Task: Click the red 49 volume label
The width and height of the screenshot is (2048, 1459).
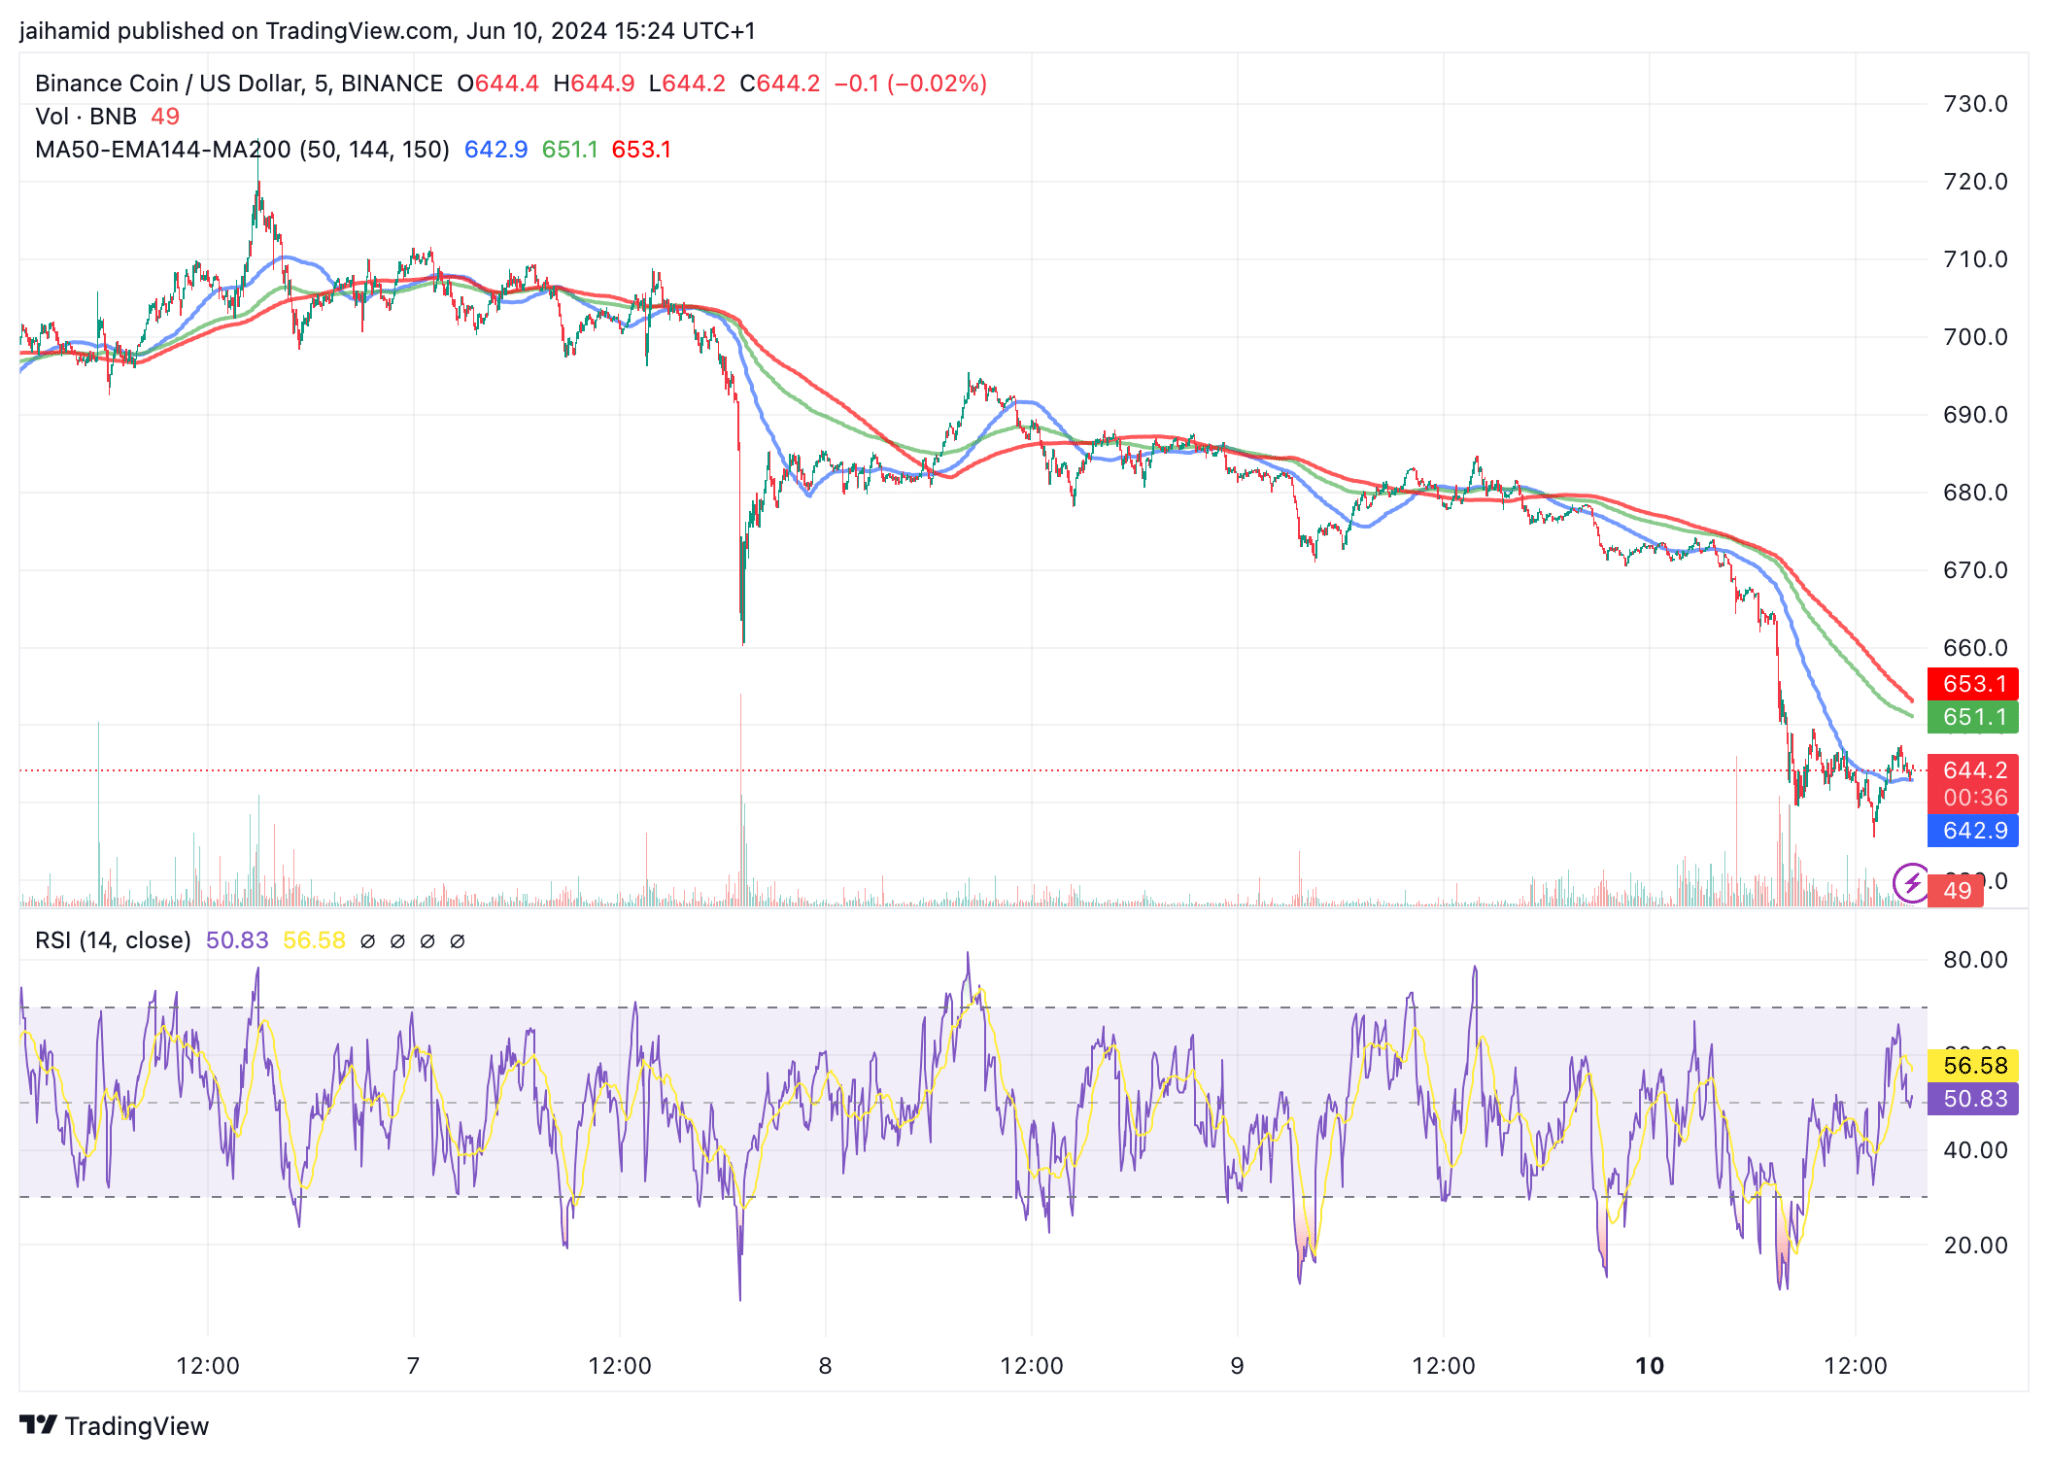Action: point(1956,890)
